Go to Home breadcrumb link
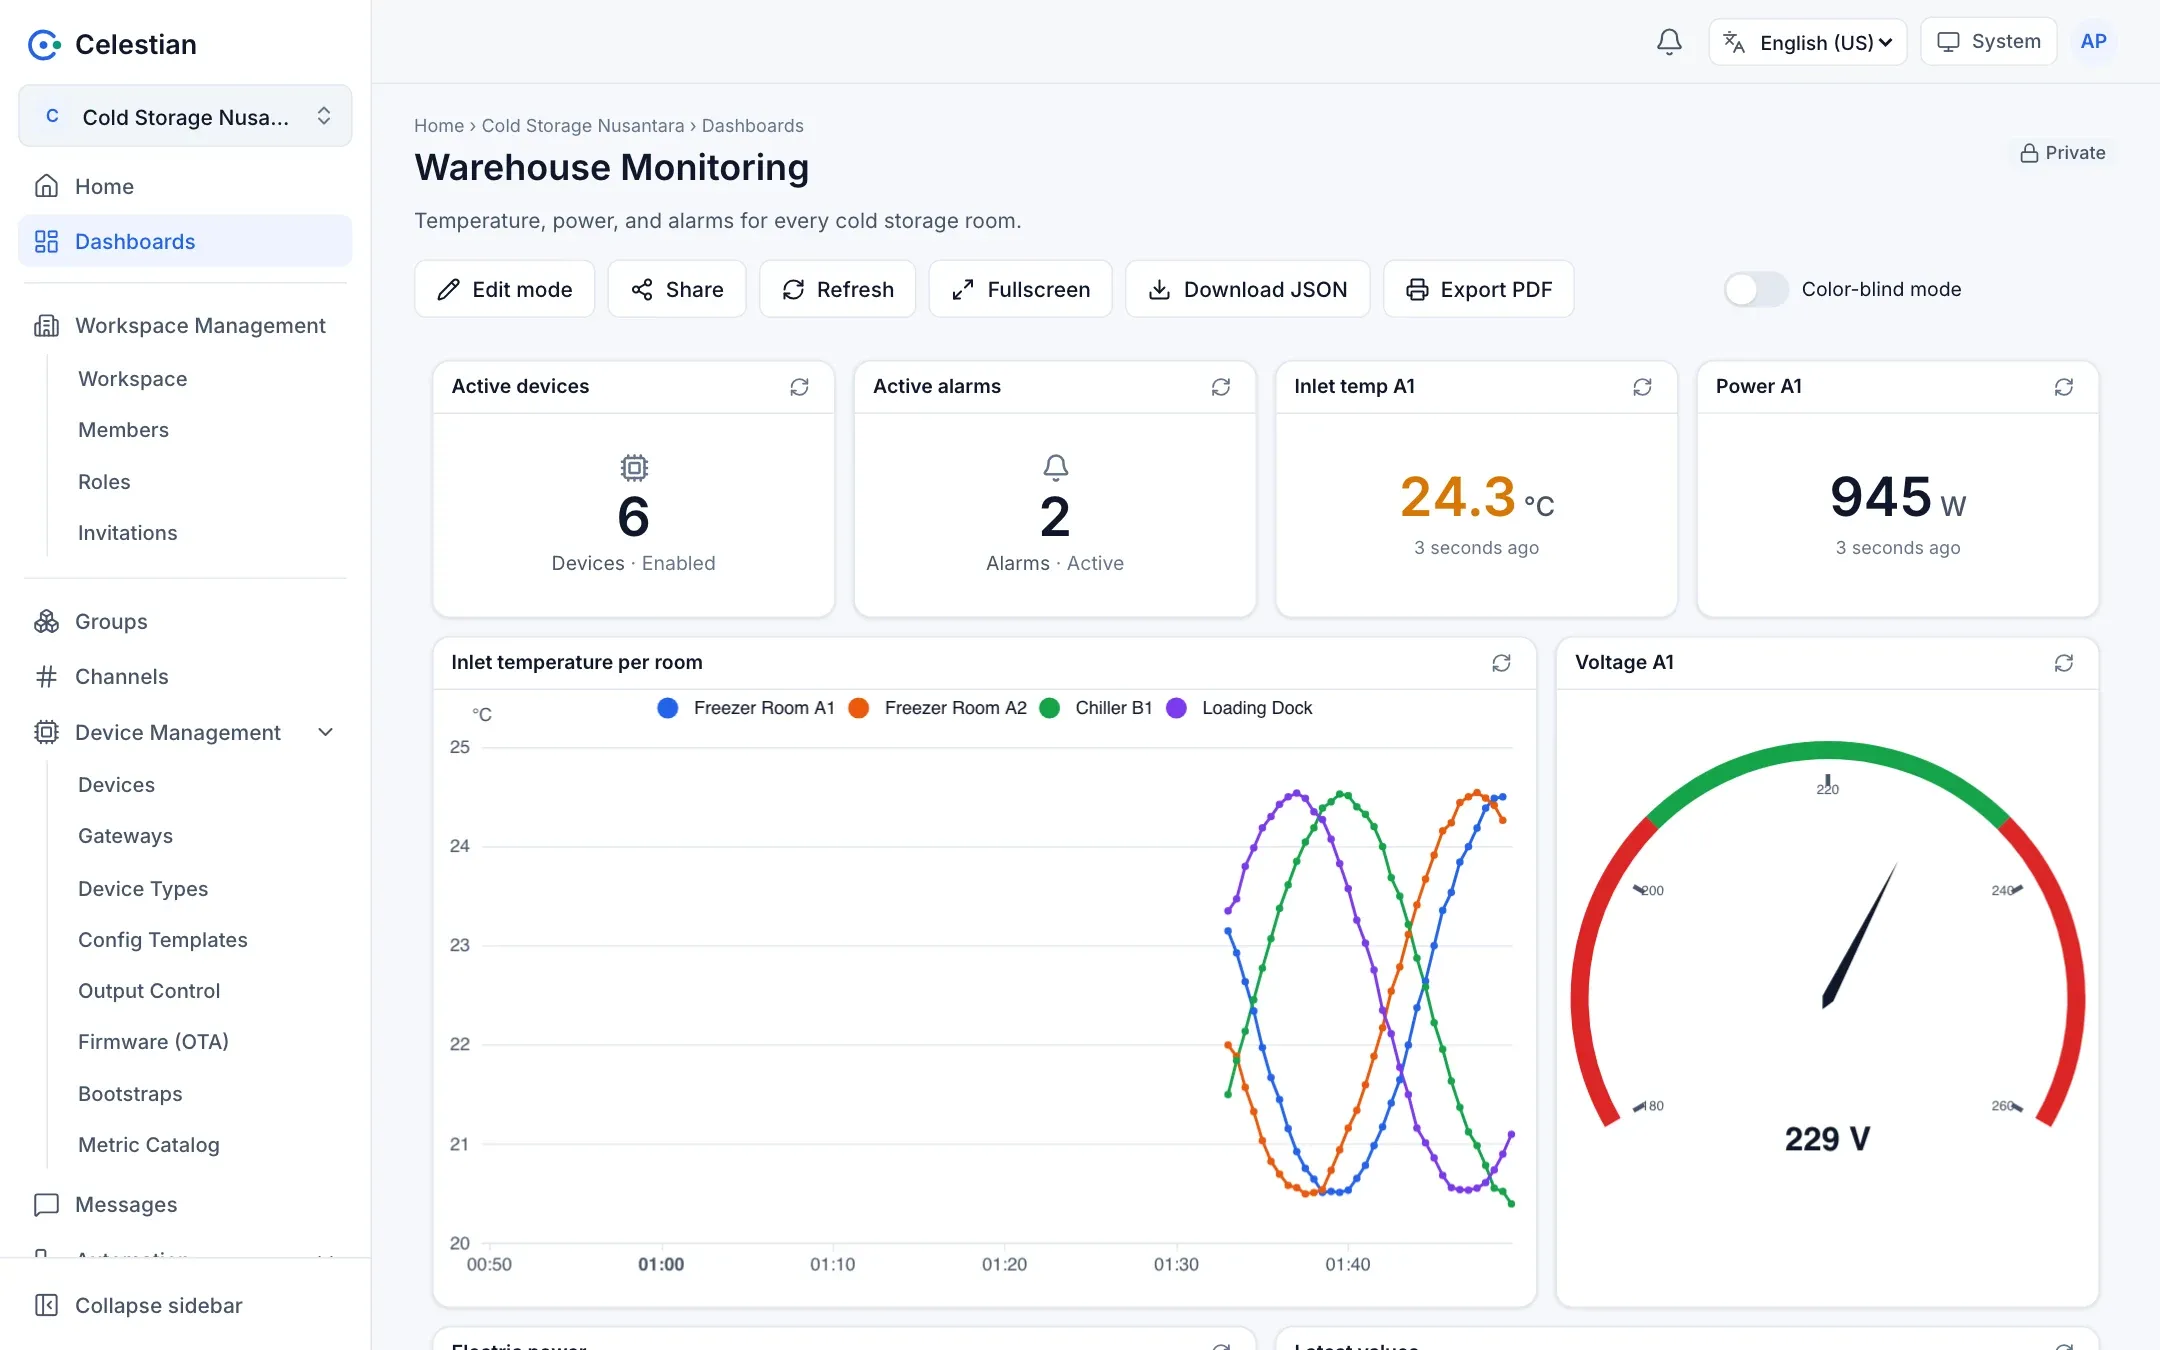The width and height of the screenshot is (2160, 1350). (x=439, y=126)
